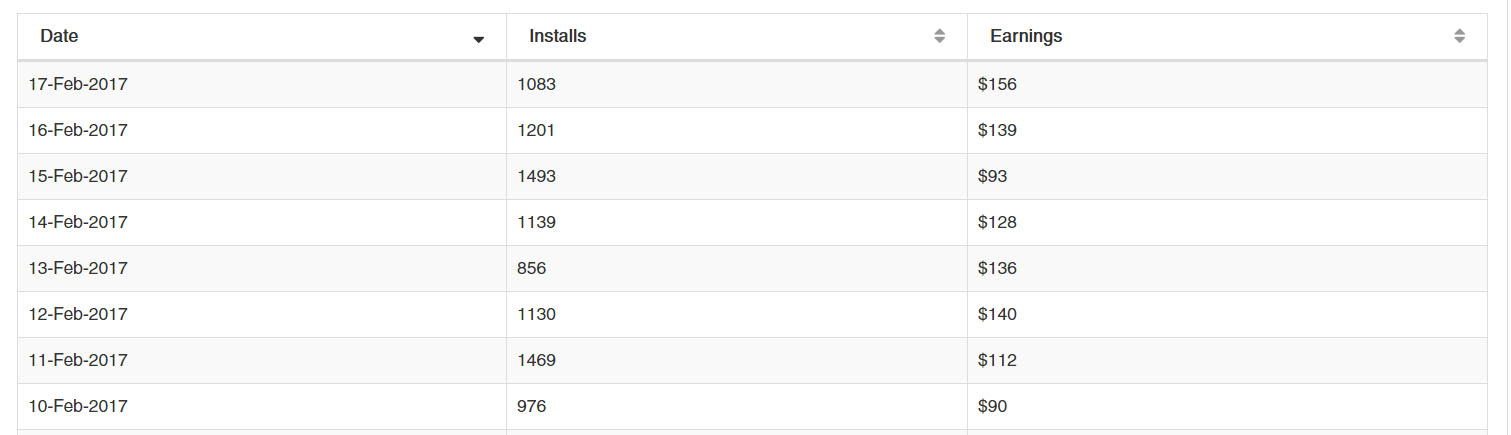Select installs value 856
1511x435 pixels.
[737, 269]
